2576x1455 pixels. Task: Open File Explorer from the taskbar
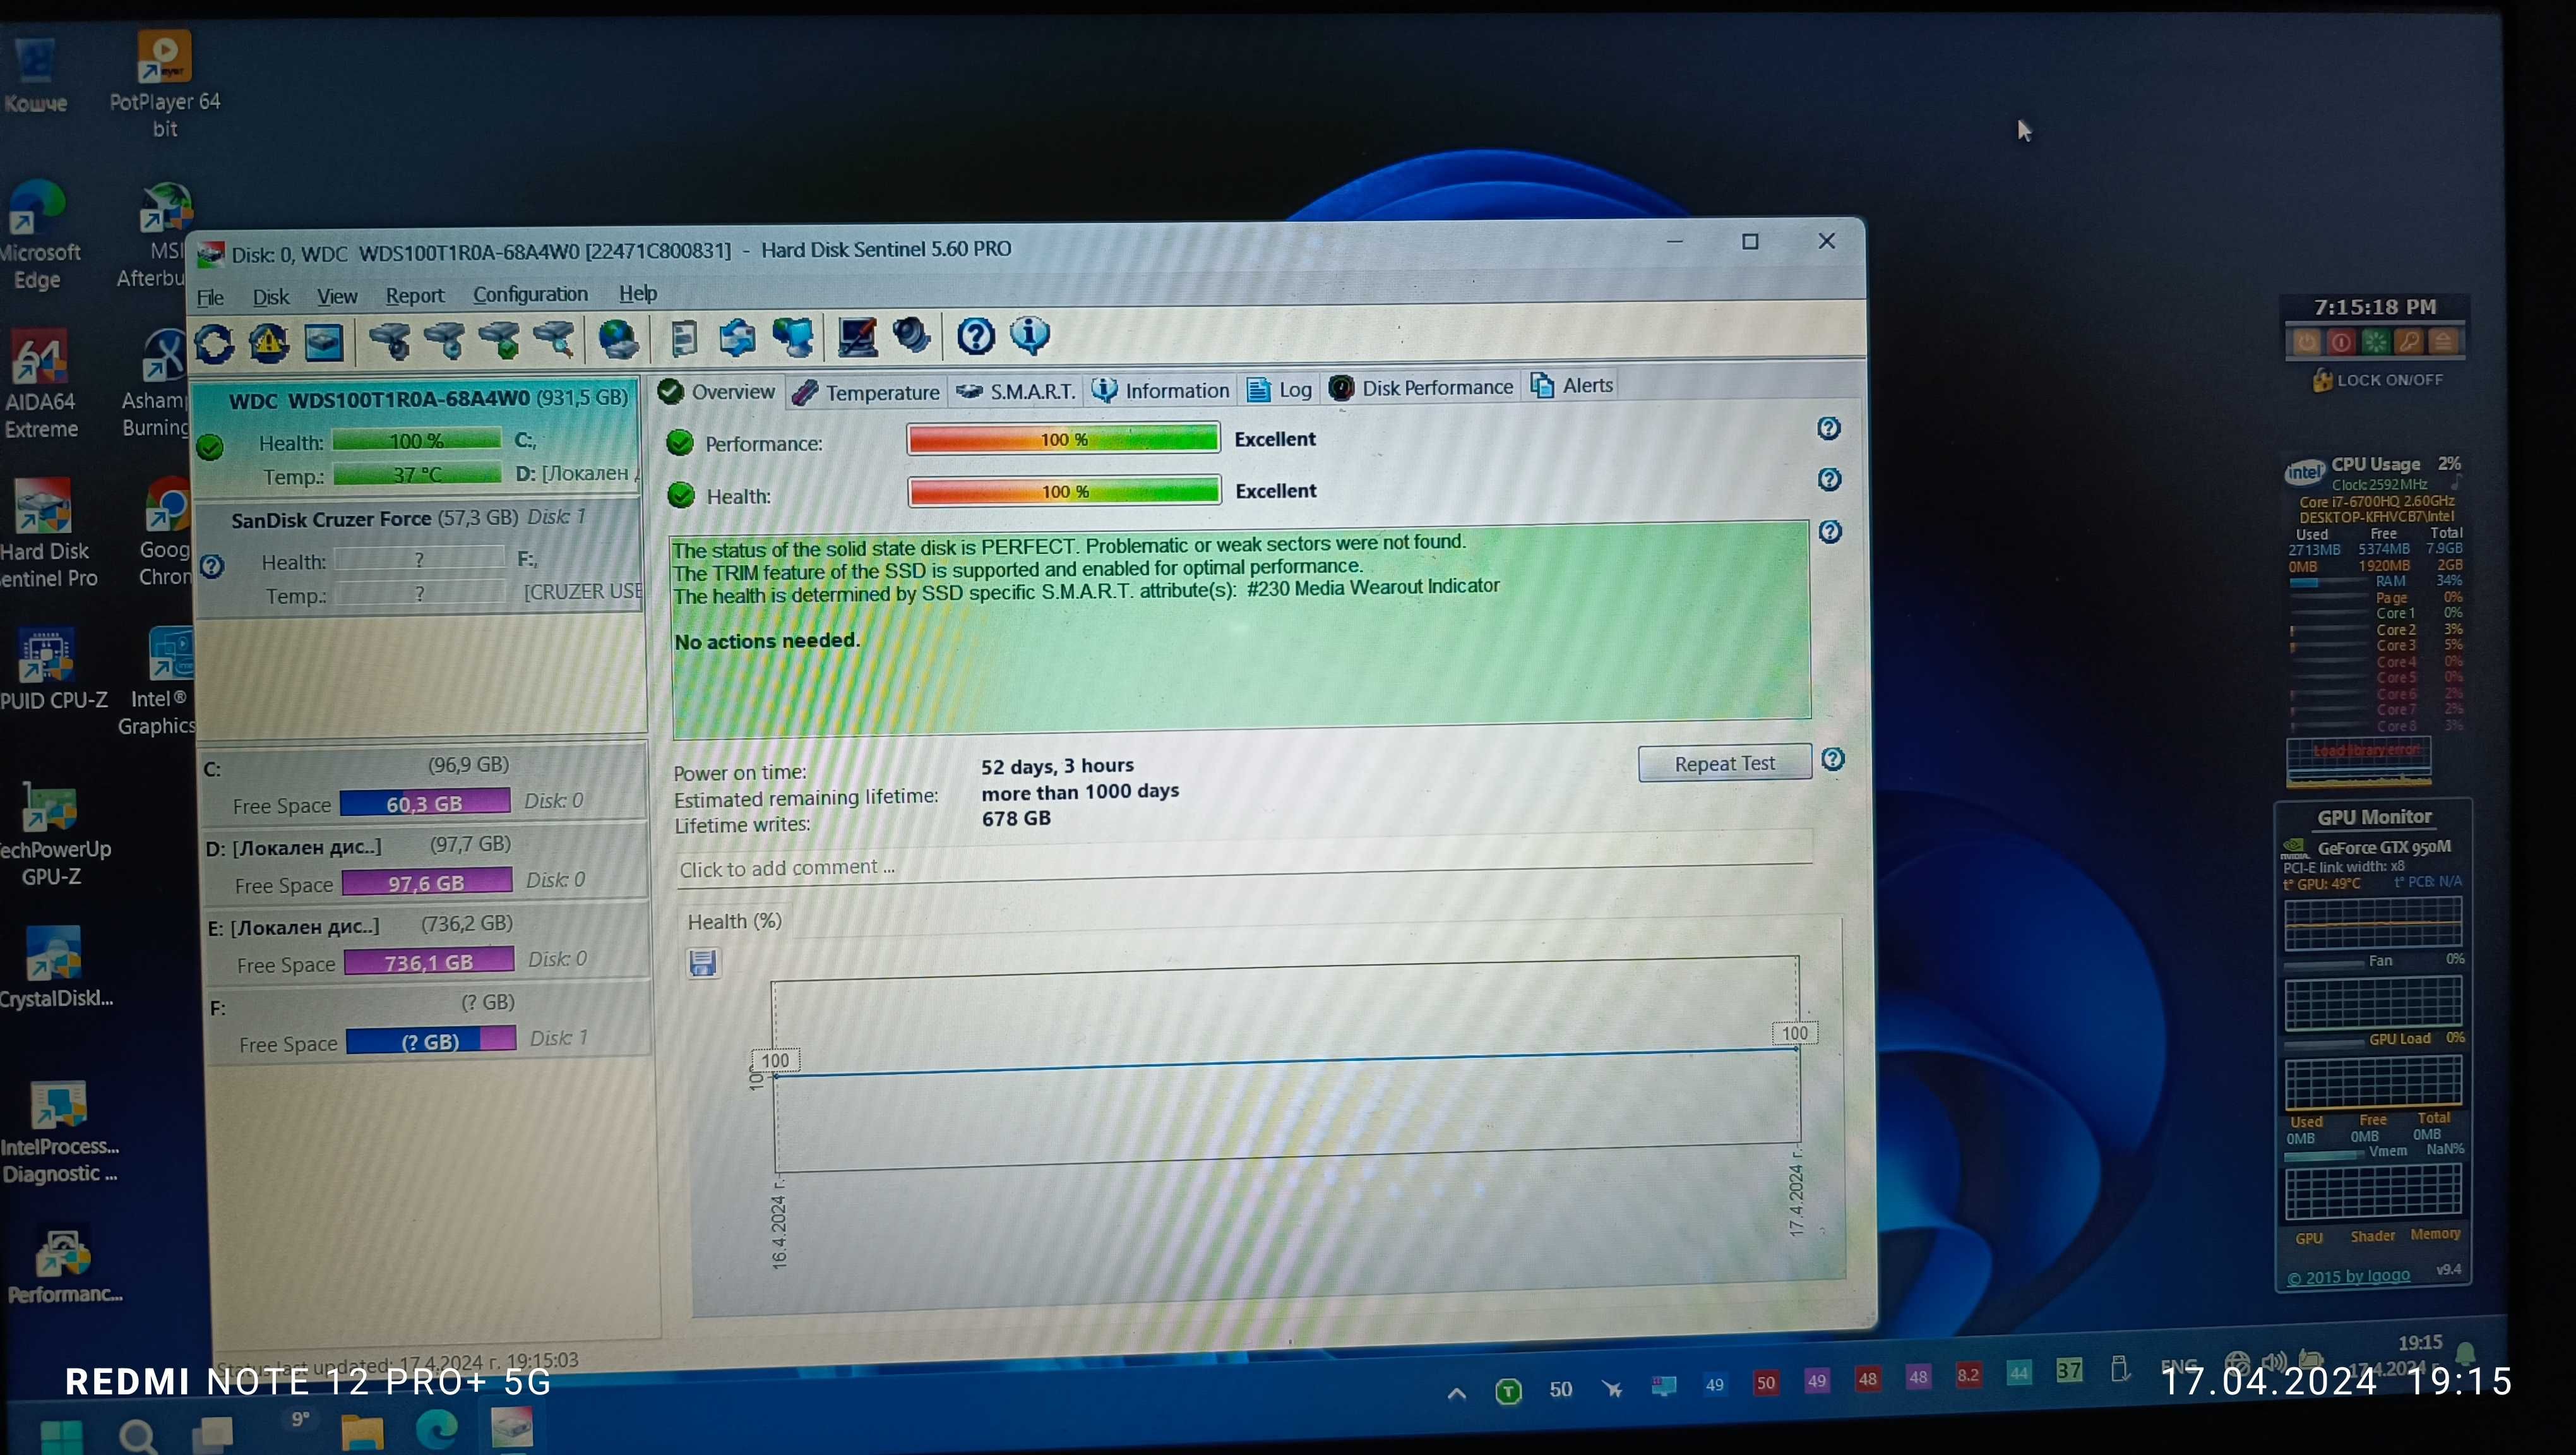coord(361,1432)
